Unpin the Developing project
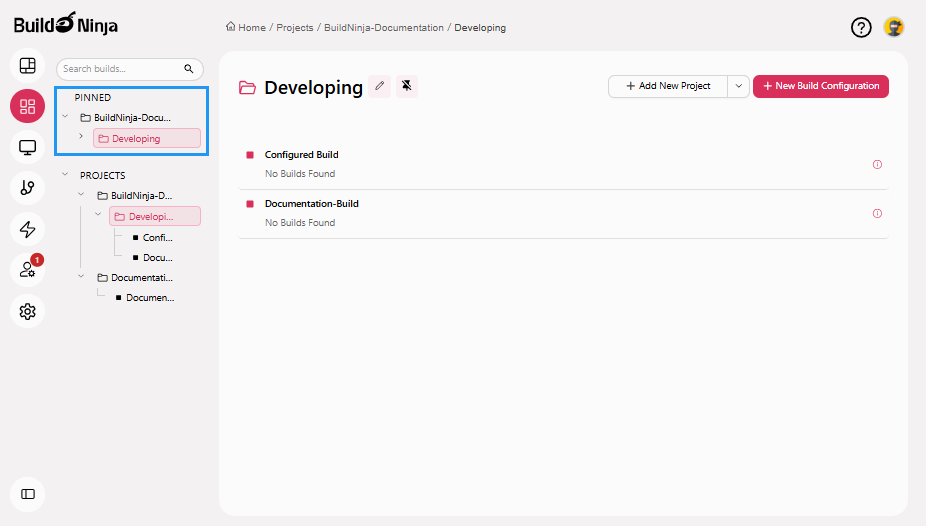 [x=407, y=86]
